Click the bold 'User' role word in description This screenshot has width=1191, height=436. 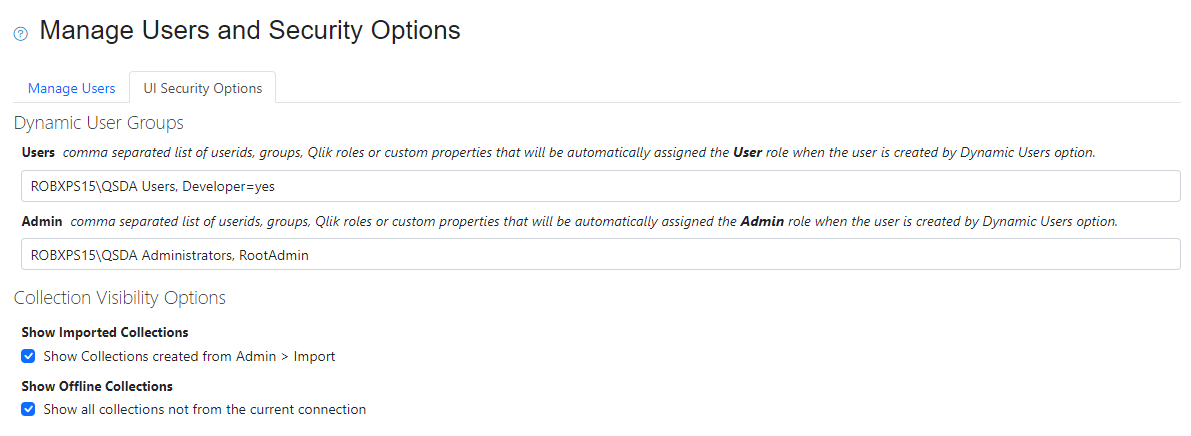[x=747, y=153]
